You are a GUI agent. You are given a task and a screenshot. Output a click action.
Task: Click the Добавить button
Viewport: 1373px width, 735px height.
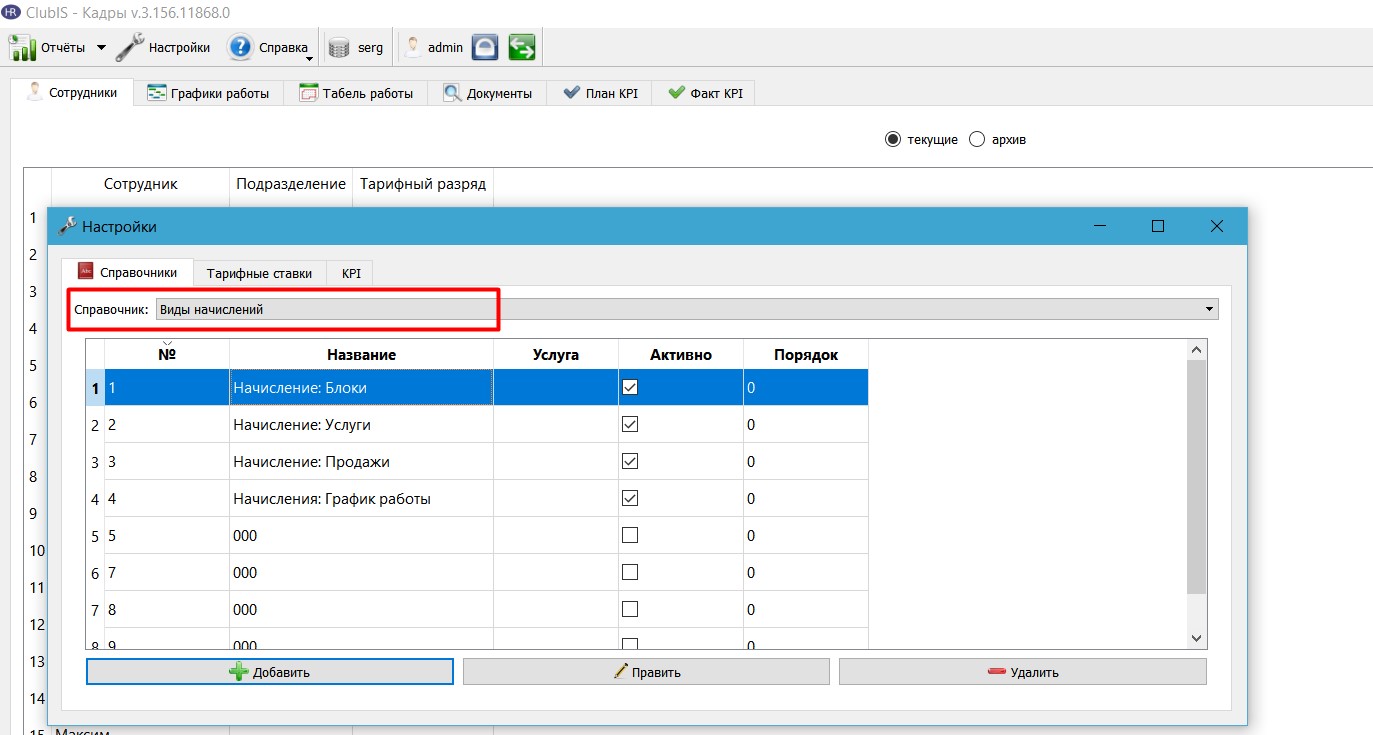coord(270,672)
